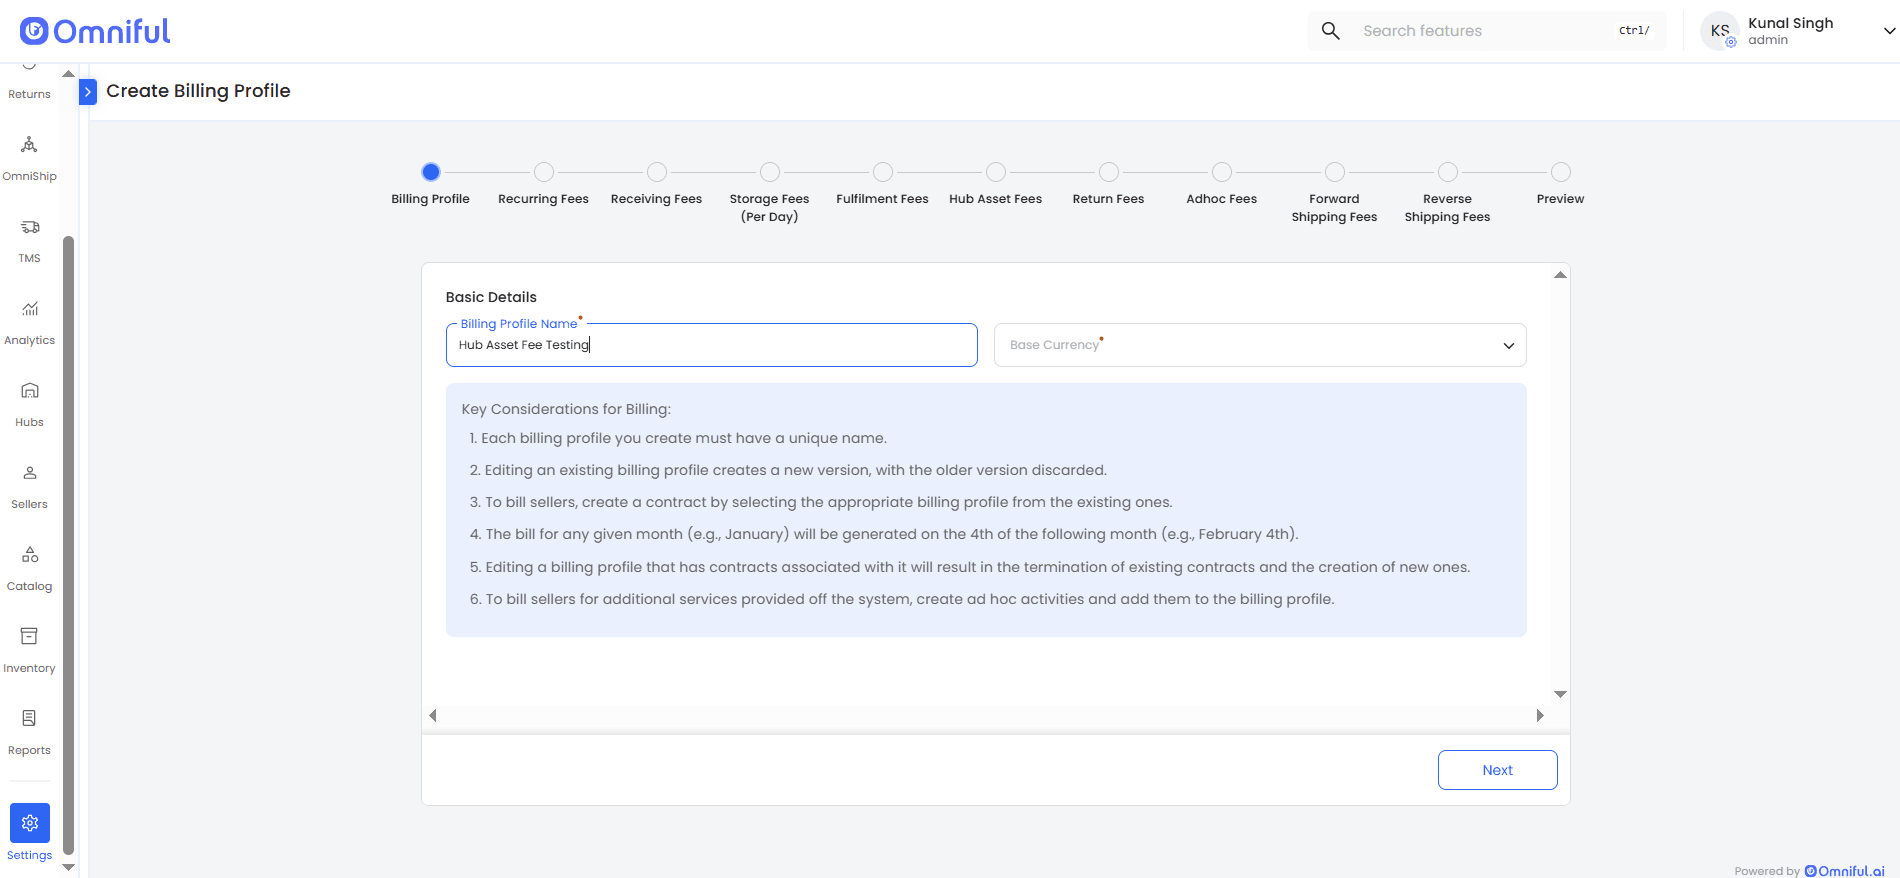The height and width of the screenshot is (878, 1900).
Task: Open the Sellers sidebar icon
Action: point(30,473)
